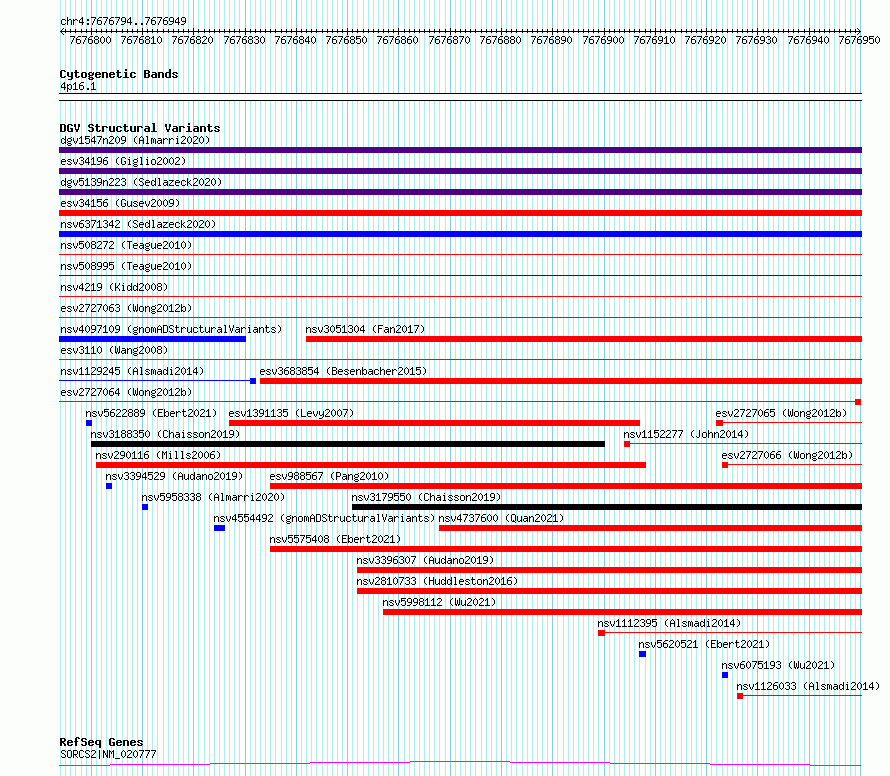Image resolution: width=890 pixels, height=776 pixels.
Task: Open variant nsv6371342 (Sedlazeck2020) label
Action: [138, 224]
